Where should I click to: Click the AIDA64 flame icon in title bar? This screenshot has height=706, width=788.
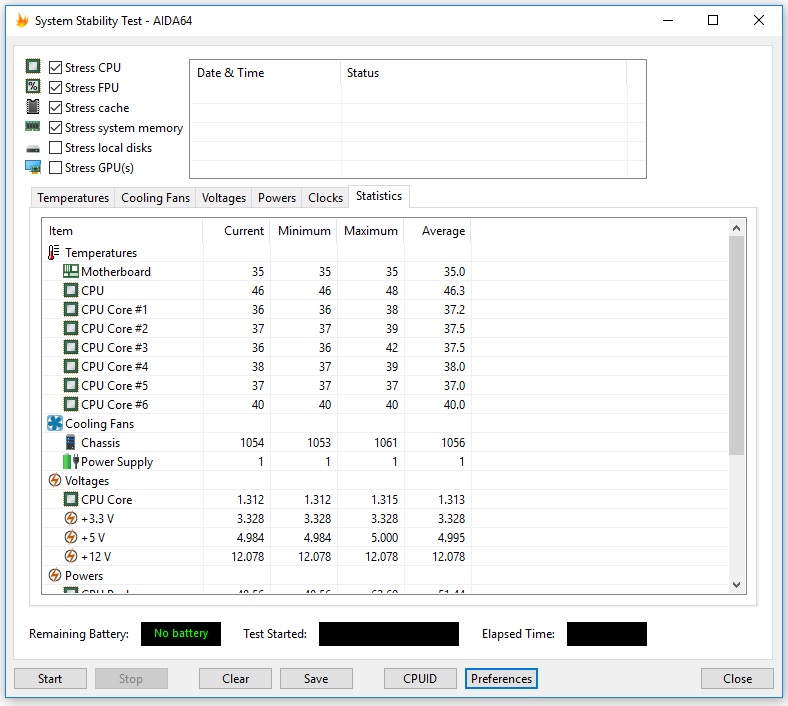[22, 21]
